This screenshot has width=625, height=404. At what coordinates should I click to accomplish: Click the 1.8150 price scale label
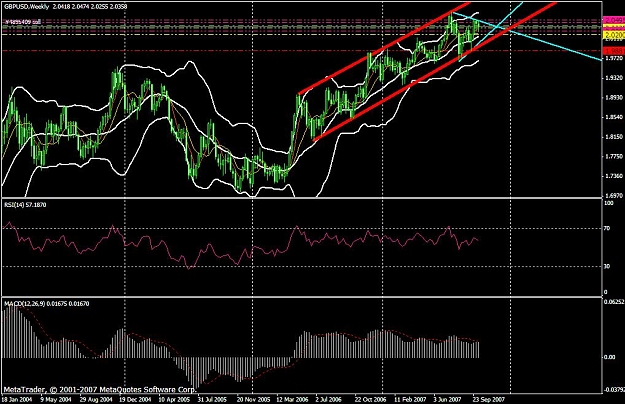[614, 137]
